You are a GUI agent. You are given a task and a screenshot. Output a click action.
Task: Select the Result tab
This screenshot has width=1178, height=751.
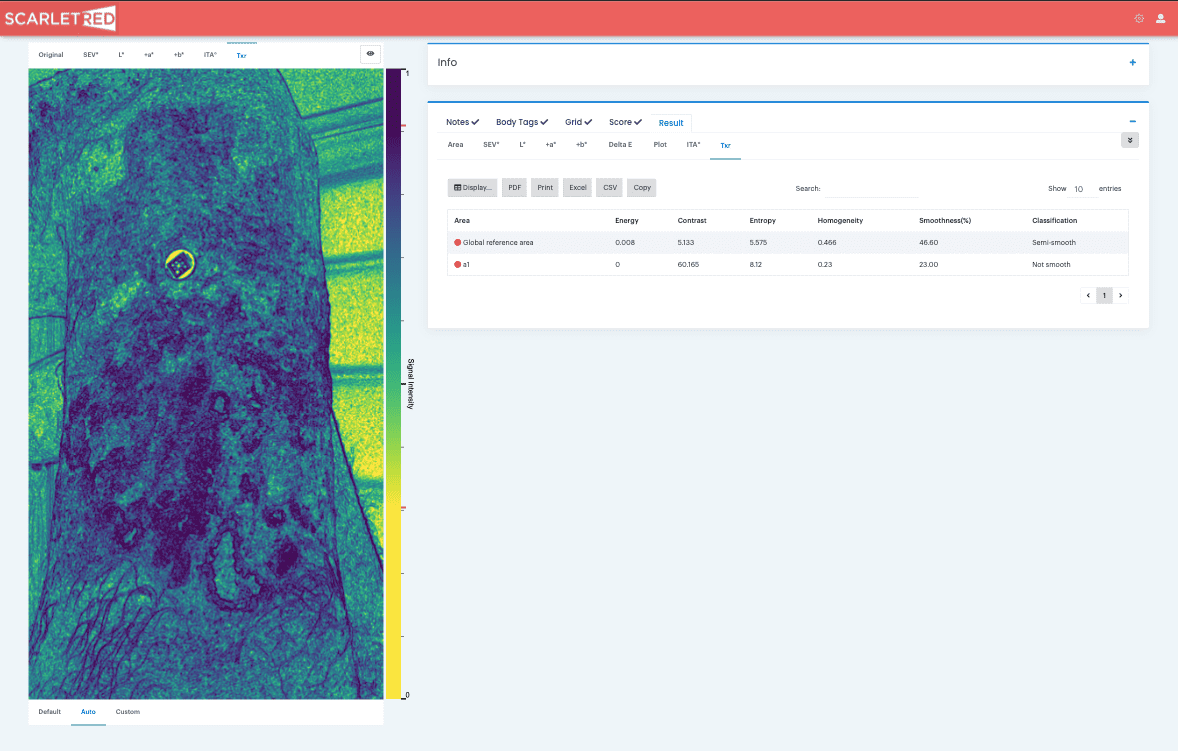(x=671, y=123)
